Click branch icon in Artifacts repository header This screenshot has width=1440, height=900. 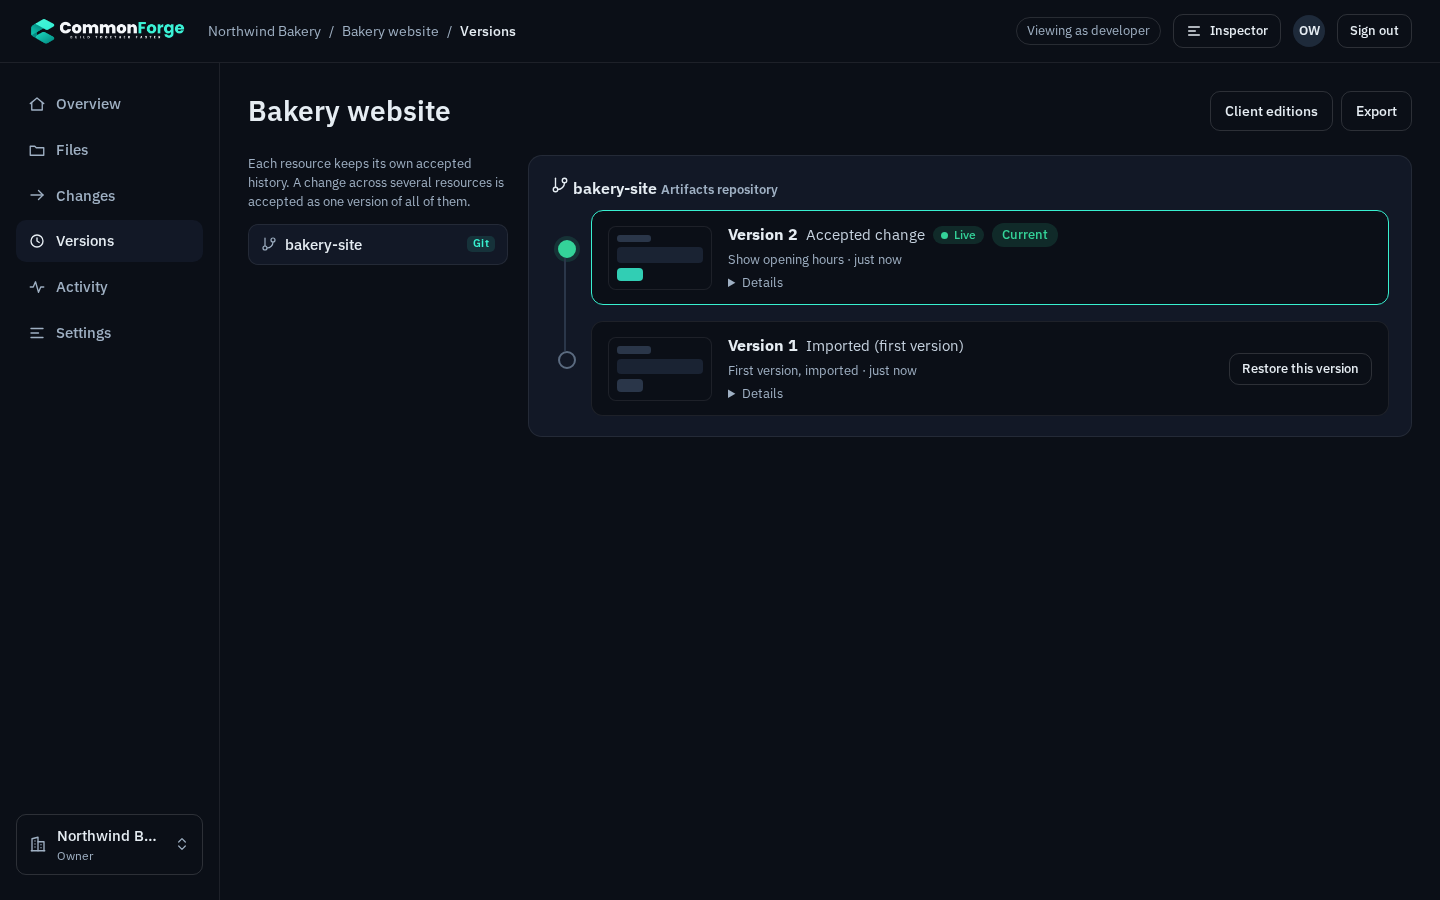(560, 185)
